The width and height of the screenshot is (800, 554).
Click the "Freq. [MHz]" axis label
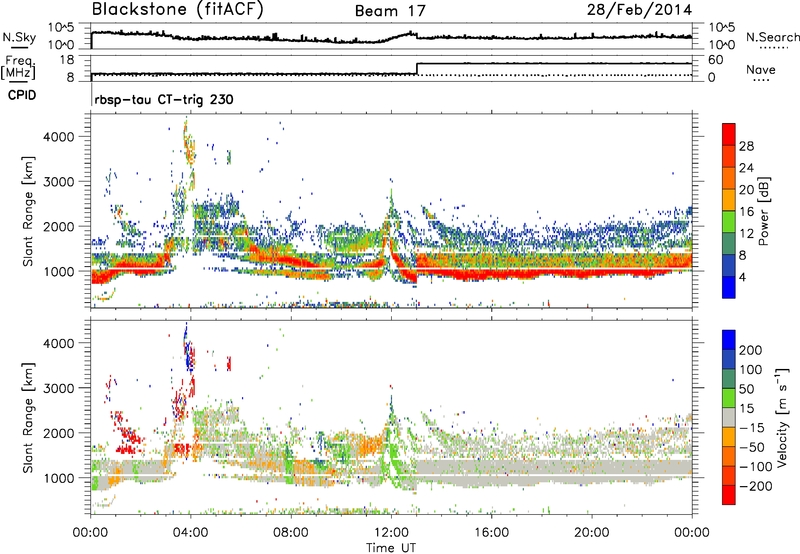[18, 68]
